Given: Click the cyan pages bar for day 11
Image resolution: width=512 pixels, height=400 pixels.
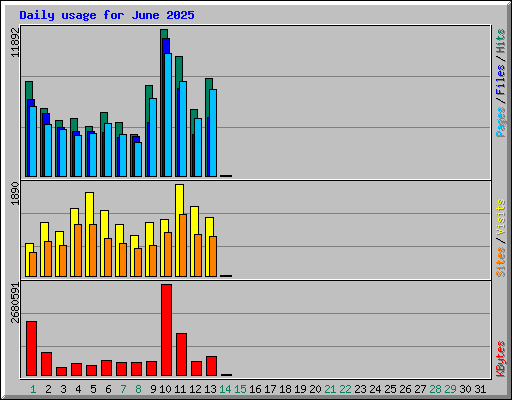Looking at the screenshot, I should pos(183,129).
